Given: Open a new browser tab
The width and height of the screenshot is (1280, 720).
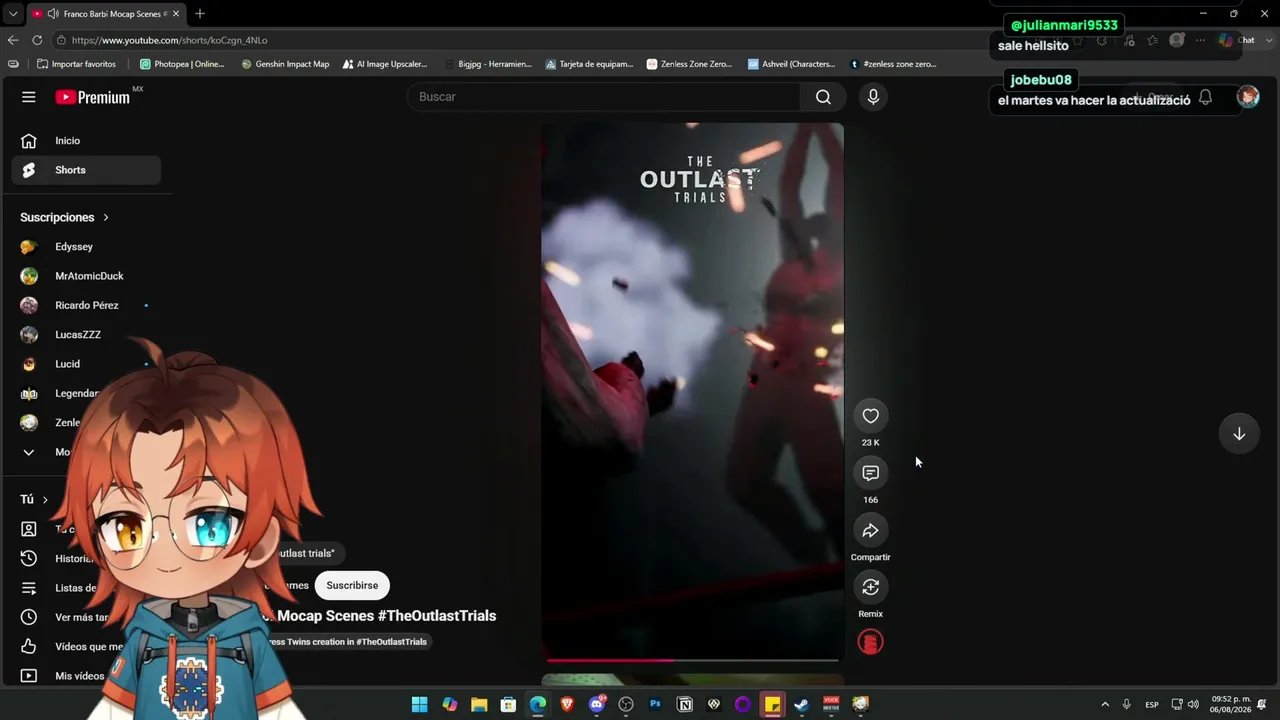Looking at the screenshot, I should pos(200,14).
